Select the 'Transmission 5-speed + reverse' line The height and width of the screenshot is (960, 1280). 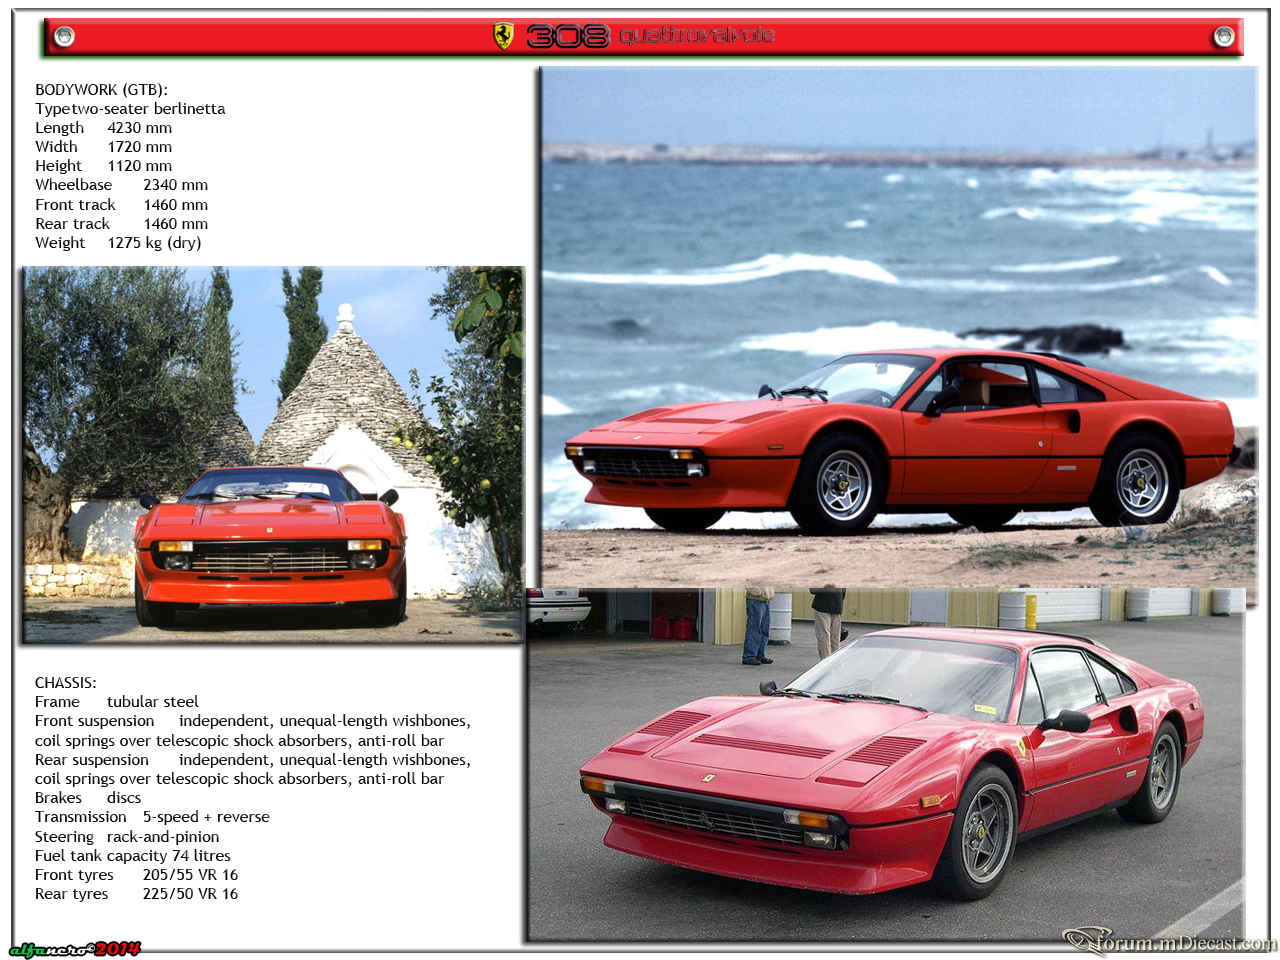152,817
